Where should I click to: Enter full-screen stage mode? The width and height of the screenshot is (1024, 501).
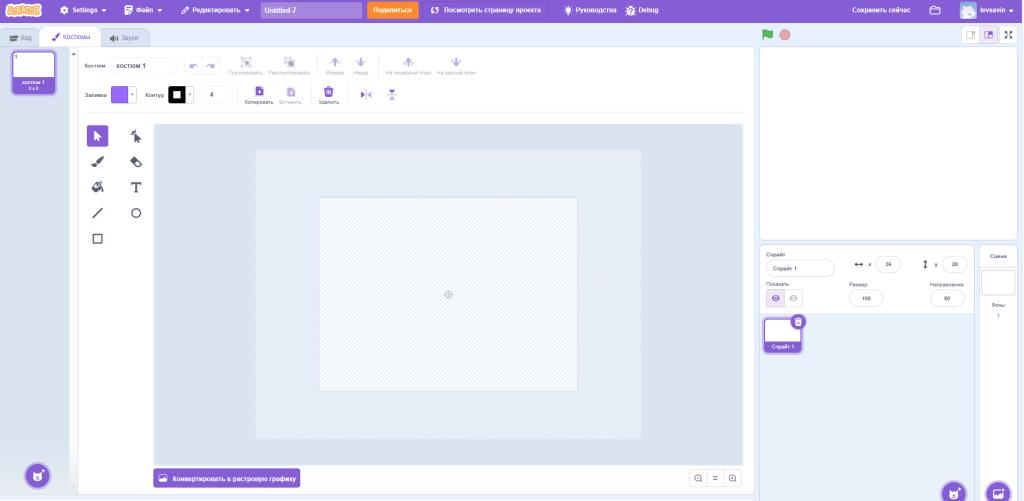1008,35
